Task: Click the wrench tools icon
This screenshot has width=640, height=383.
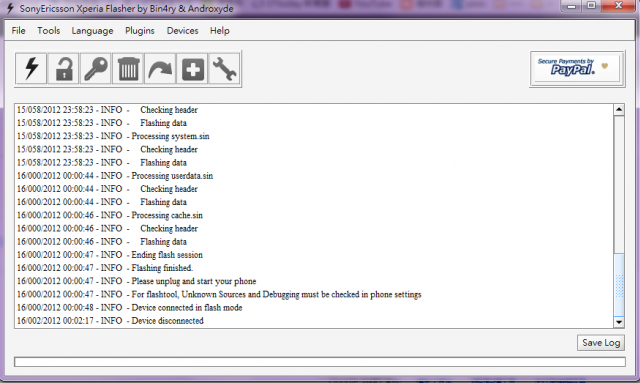Action: (224, 69)
